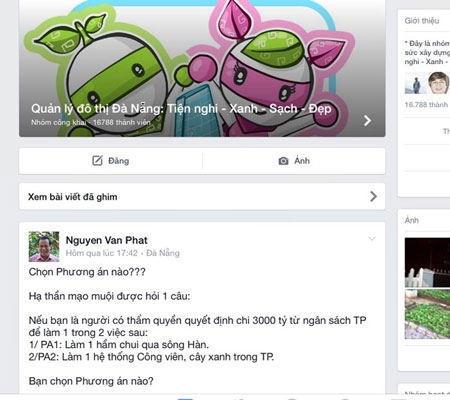Click Ảnh button to upload photo
The height and width of the screenshot is (400, 450).
294,161
